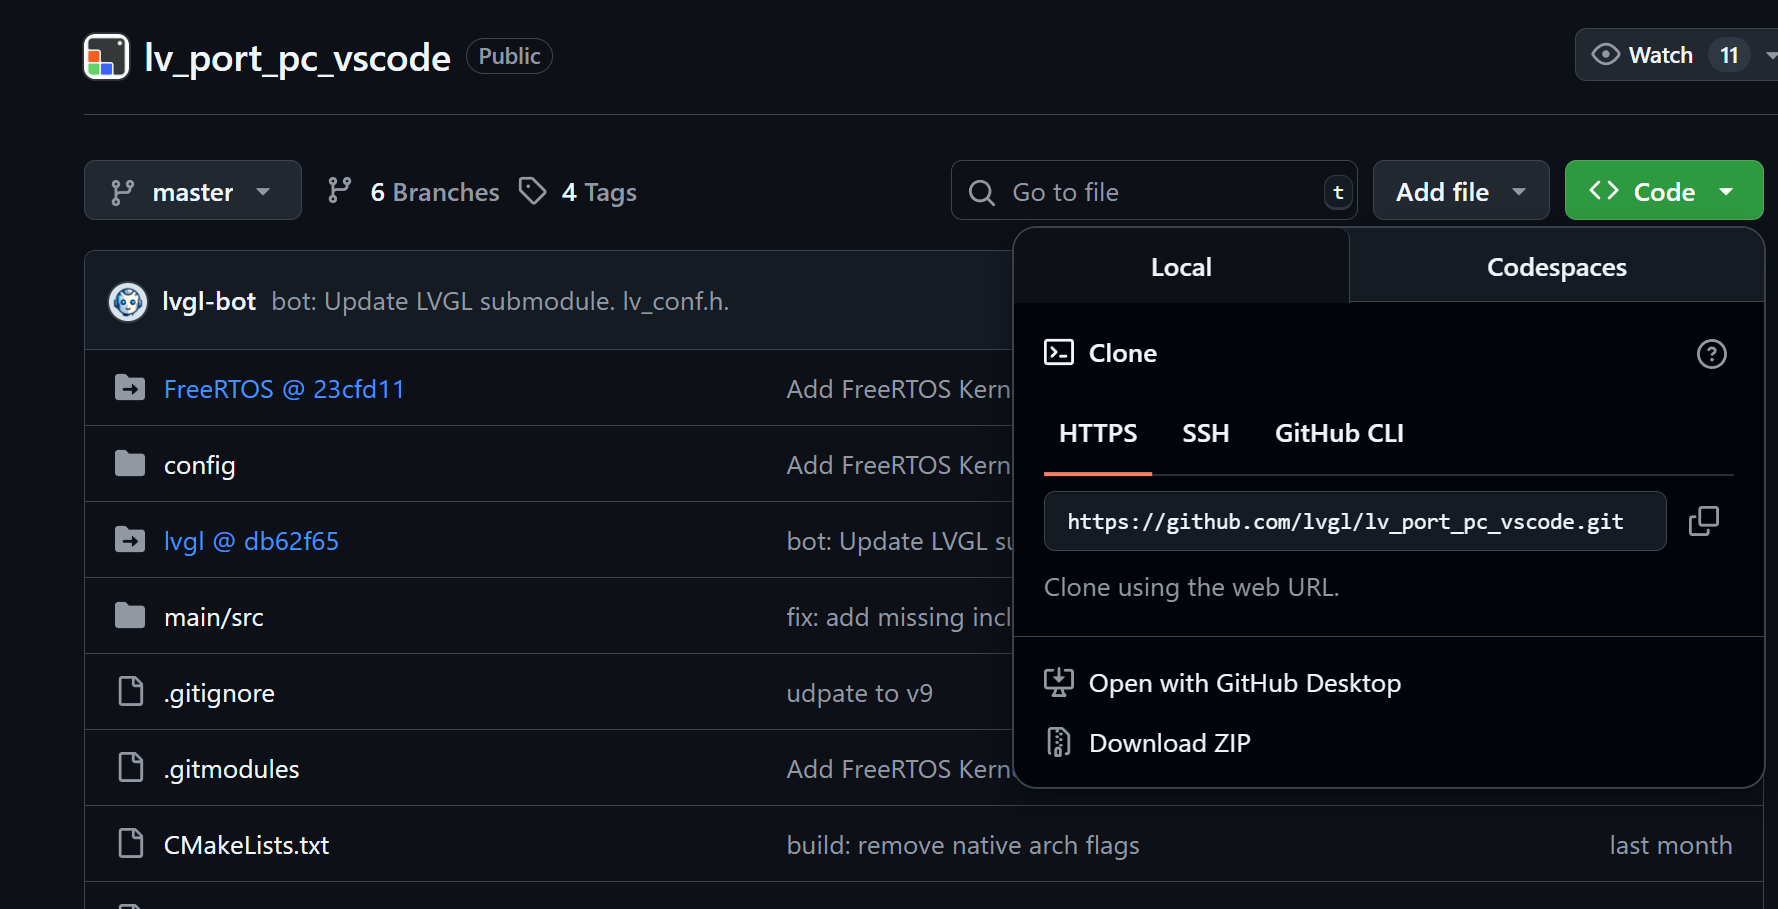Click the branch icon next to master
The height and width of the screenshot is (909, 1778).
tap(122, 192)
